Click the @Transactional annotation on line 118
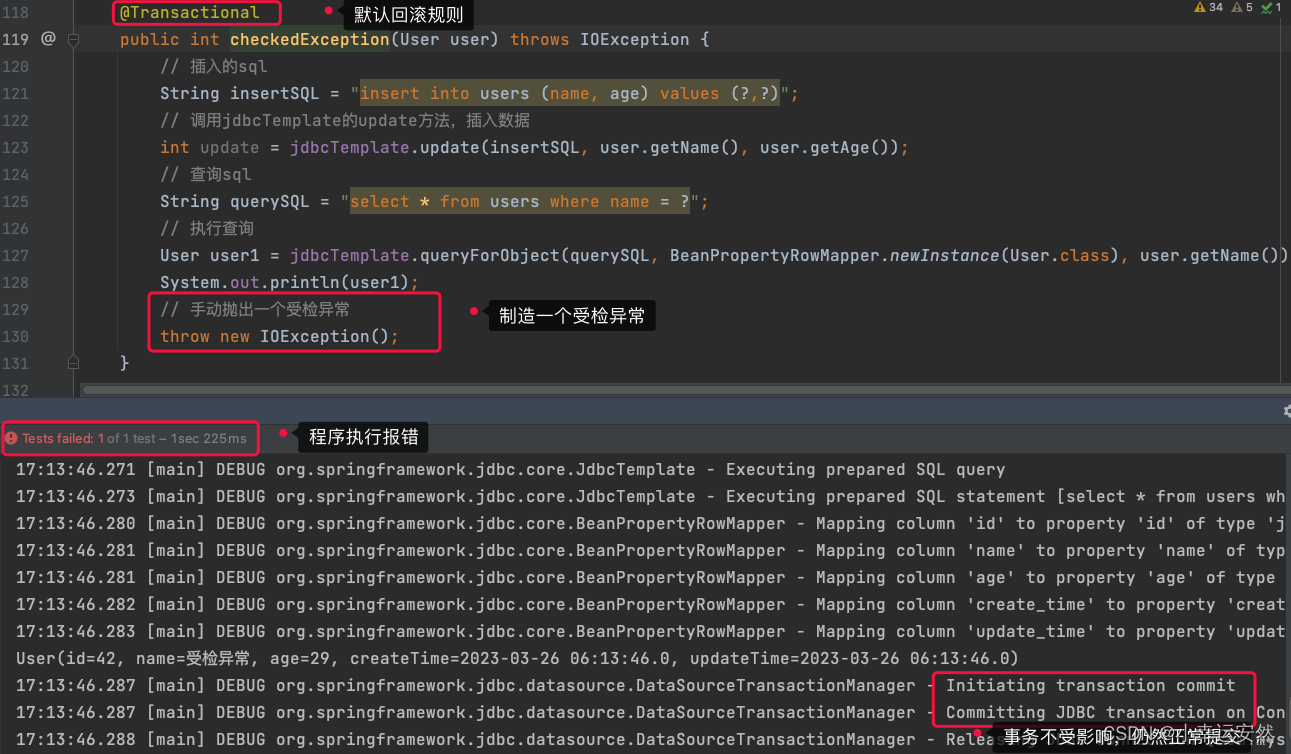Screen dimensions: 1291x754 pyautogui.click(x=189, y=13)
